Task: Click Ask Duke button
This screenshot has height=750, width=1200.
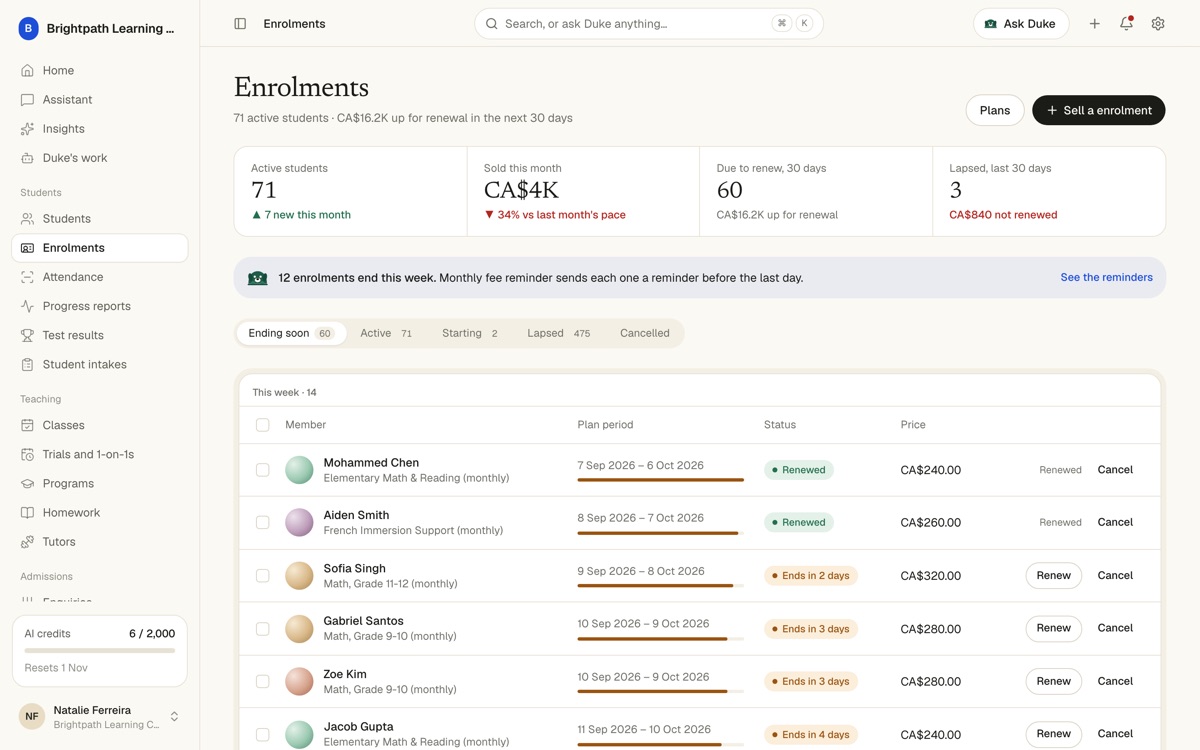Action: (x=1021, y=24)
